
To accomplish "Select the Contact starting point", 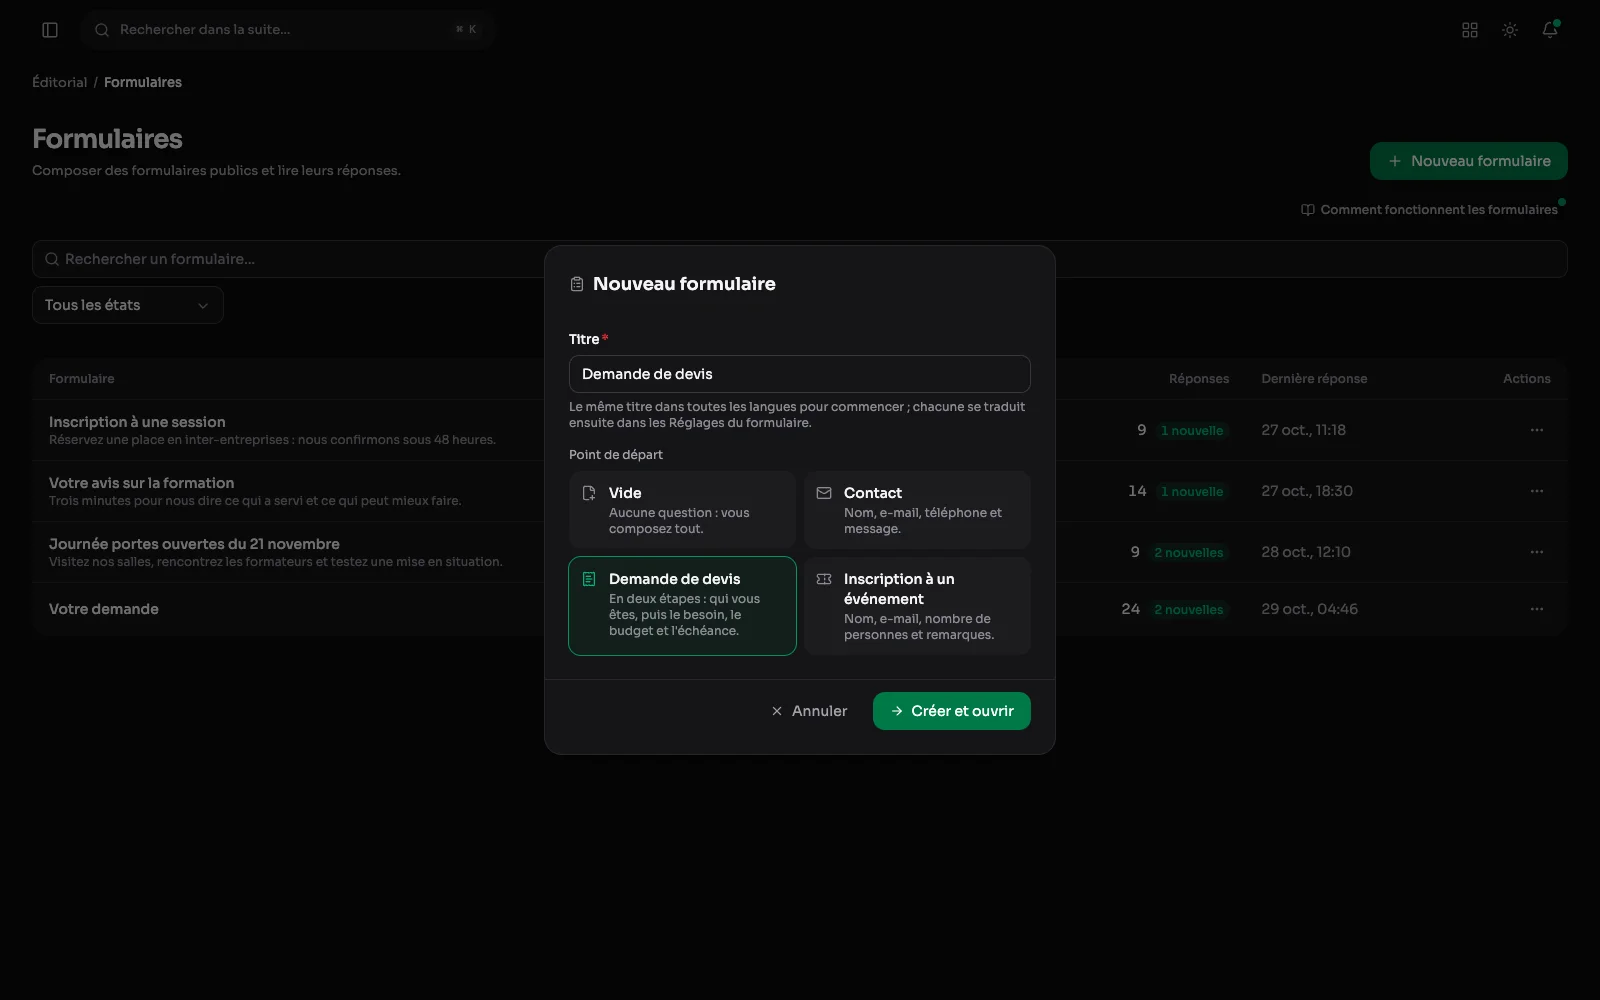I will tap(917, 510).
